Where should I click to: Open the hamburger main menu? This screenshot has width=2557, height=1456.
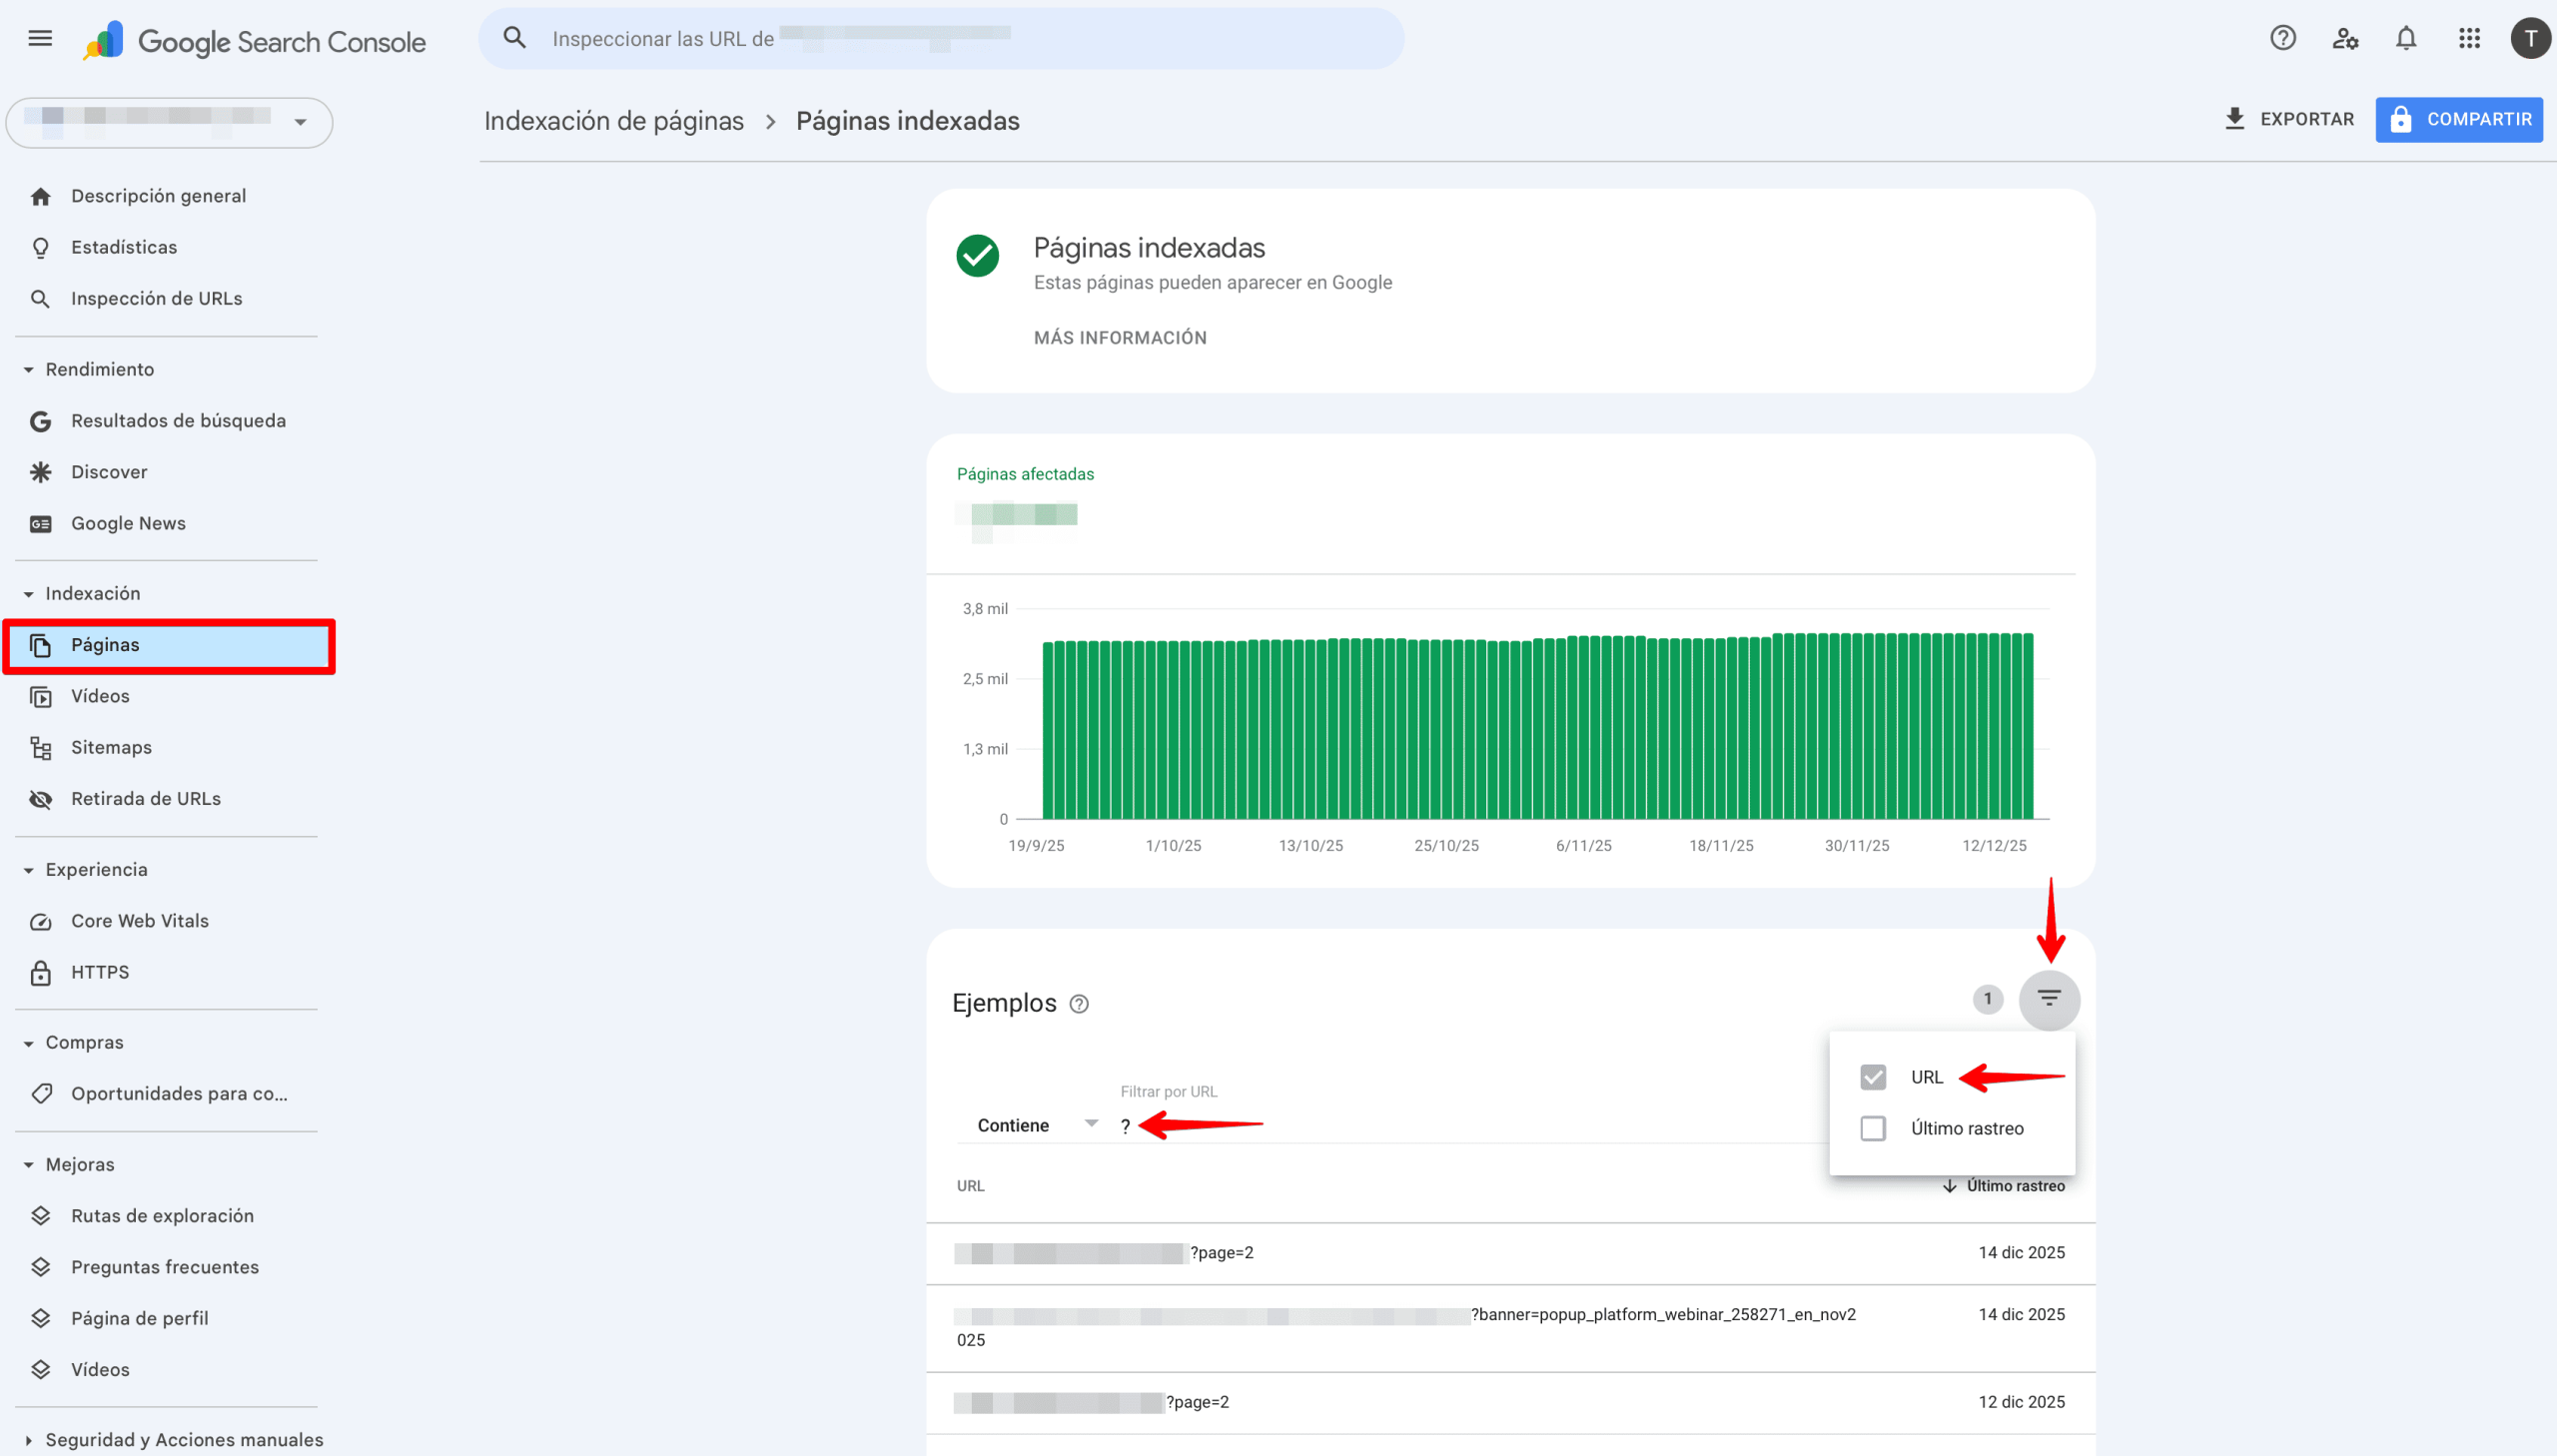click(40, 39)
